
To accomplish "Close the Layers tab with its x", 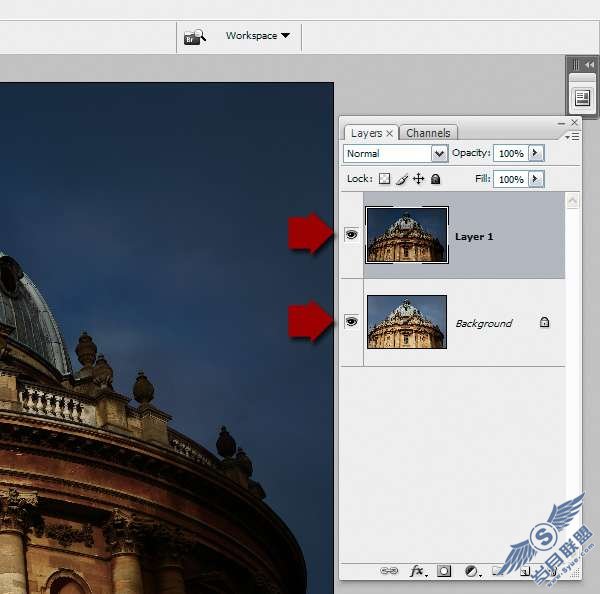I will [390, 133].
